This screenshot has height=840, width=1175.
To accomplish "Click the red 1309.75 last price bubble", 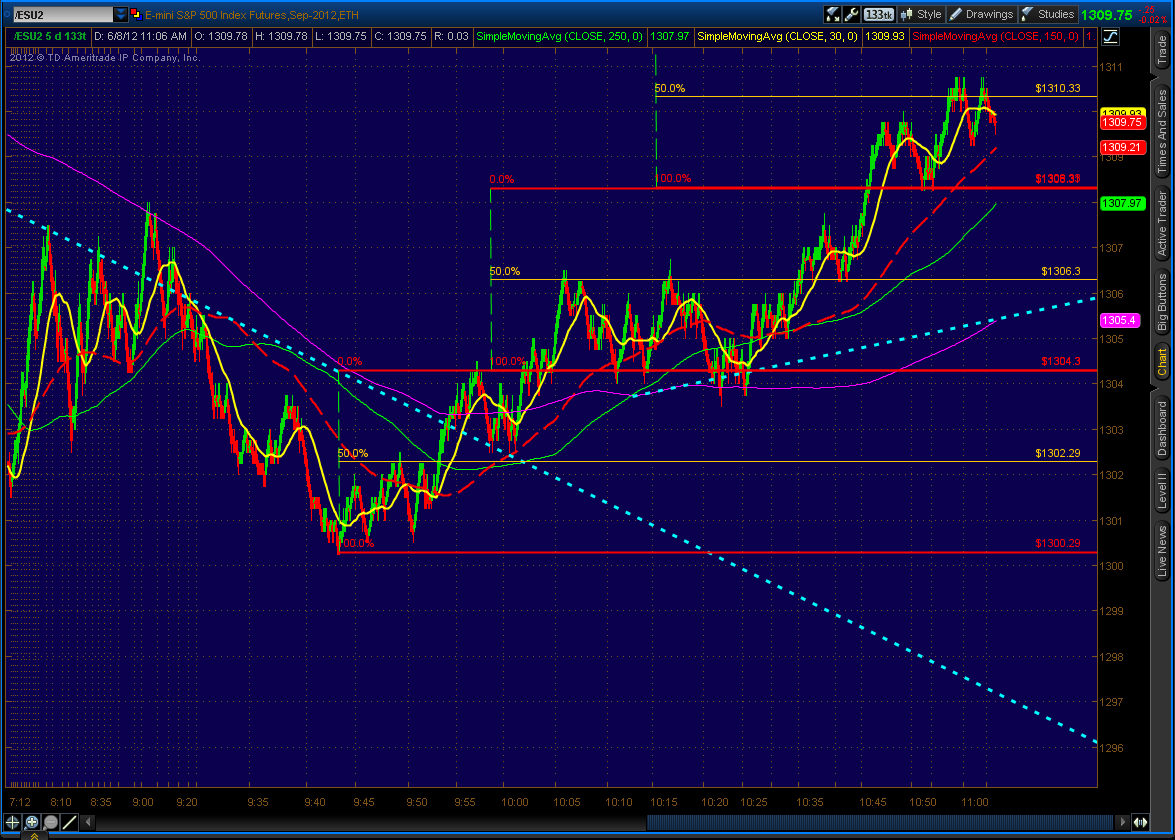I will click(x=1122, y=122).
